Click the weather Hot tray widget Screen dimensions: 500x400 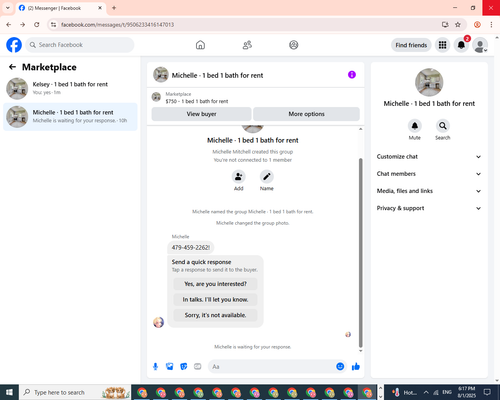pyautogui.click(x=405, y=392)
